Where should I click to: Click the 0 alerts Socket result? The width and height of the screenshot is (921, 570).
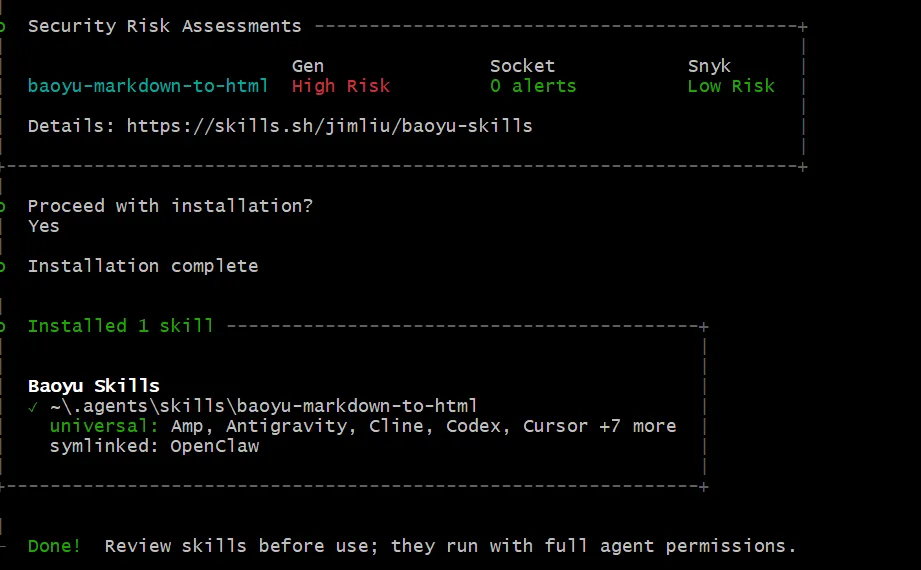click(533, 86)
